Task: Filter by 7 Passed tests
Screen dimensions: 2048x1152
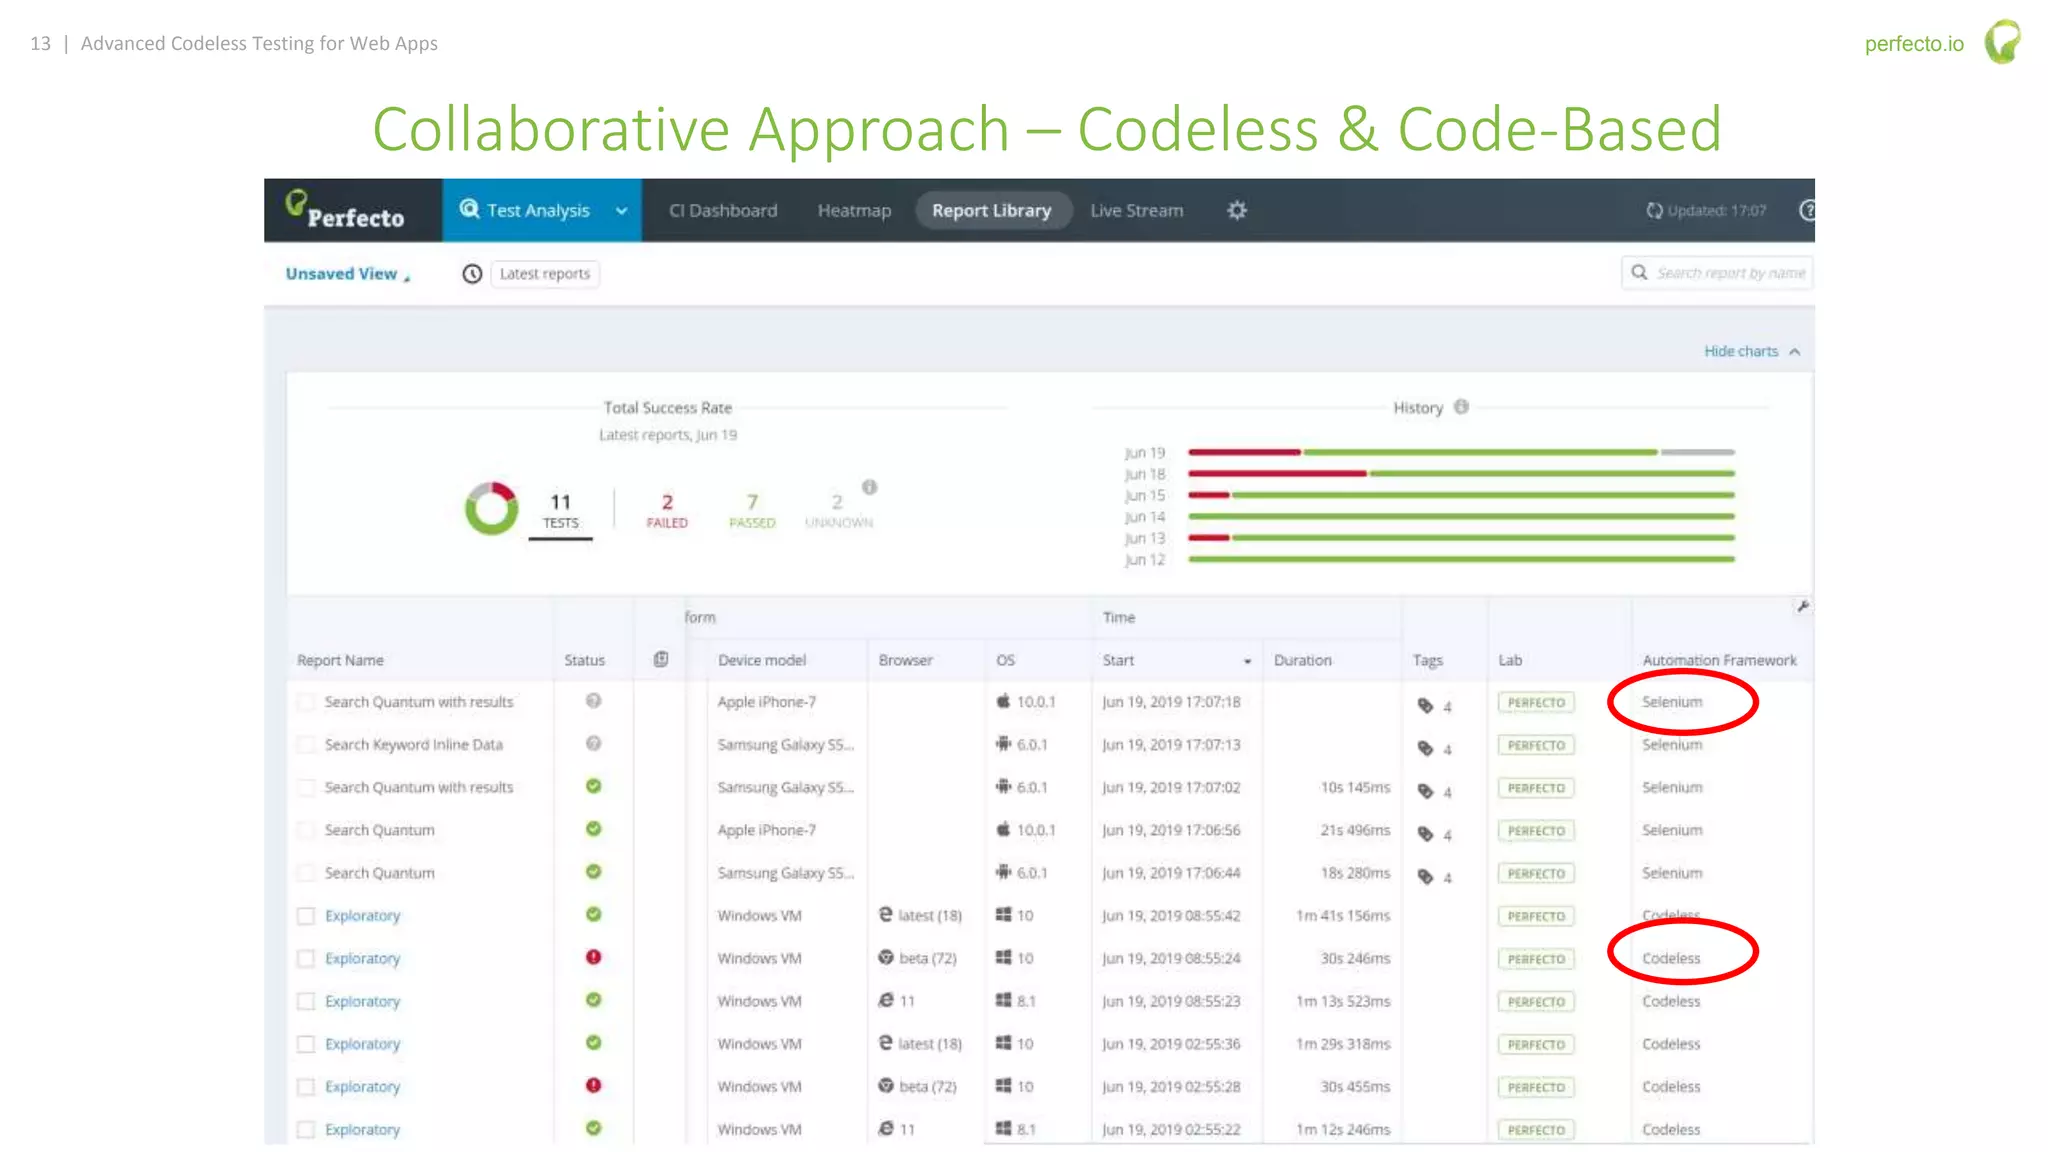Action: tap(752, 510)
